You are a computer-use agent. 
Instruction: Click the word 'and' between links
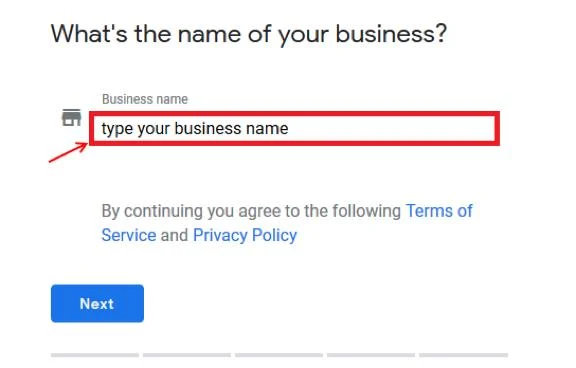tap(174, 235)
